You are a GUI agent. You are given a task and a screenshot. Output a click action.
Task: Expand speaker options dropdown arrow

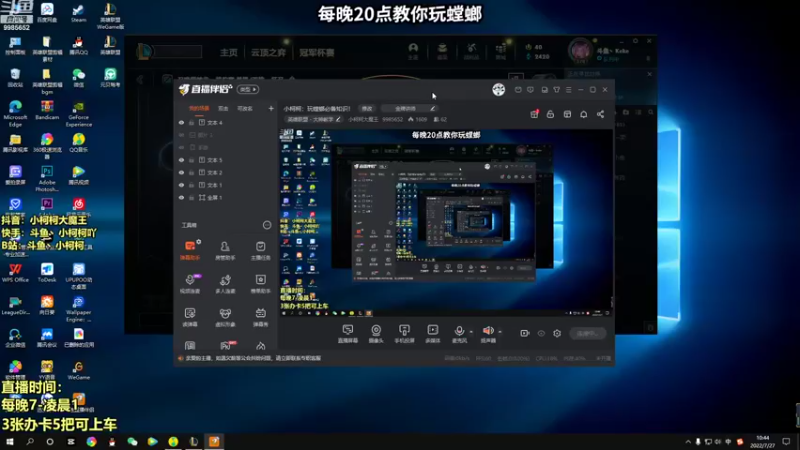[x=500, y=332]
